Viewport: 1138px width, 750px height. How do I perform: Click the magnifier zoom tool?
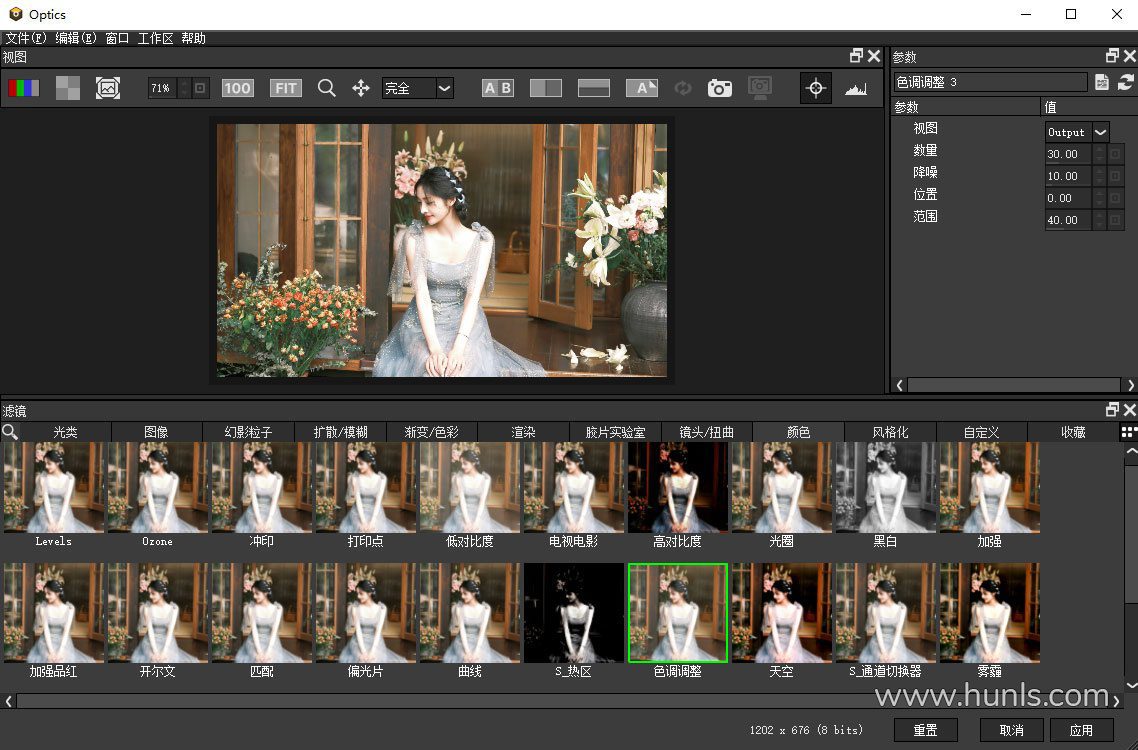[326, 88]
